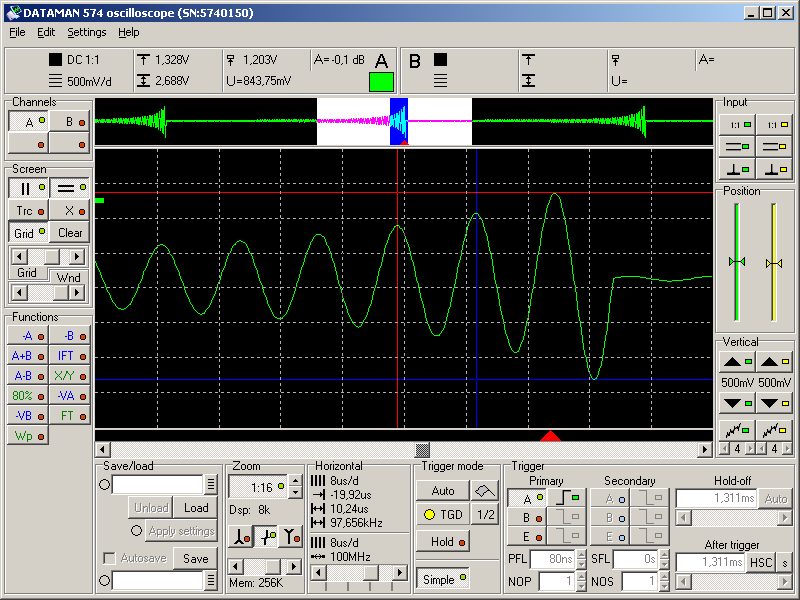Image resolution: width=800 pixels, height=600 pixels.
Task: Click the green channel A 1:1 probe button
Action: [737, 124]
